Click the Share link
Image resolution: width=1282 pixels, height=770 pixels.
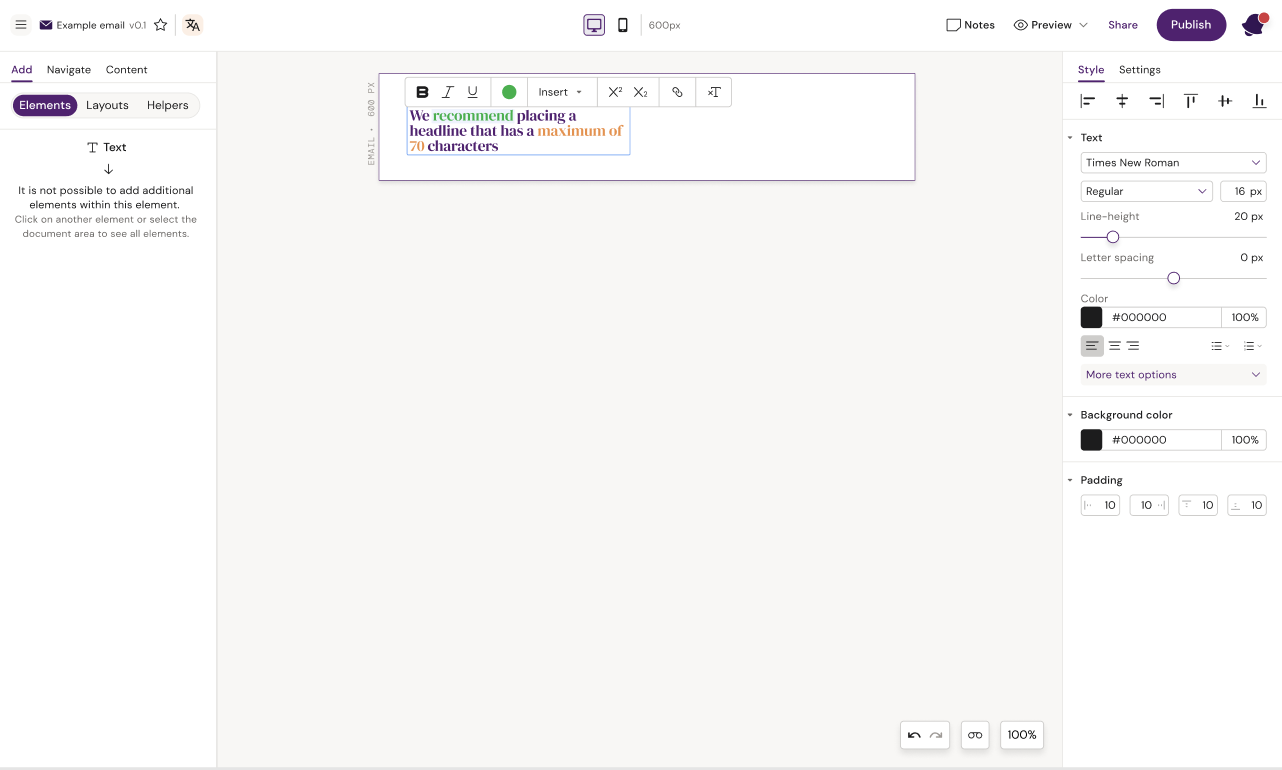(x=1122, y=24)
